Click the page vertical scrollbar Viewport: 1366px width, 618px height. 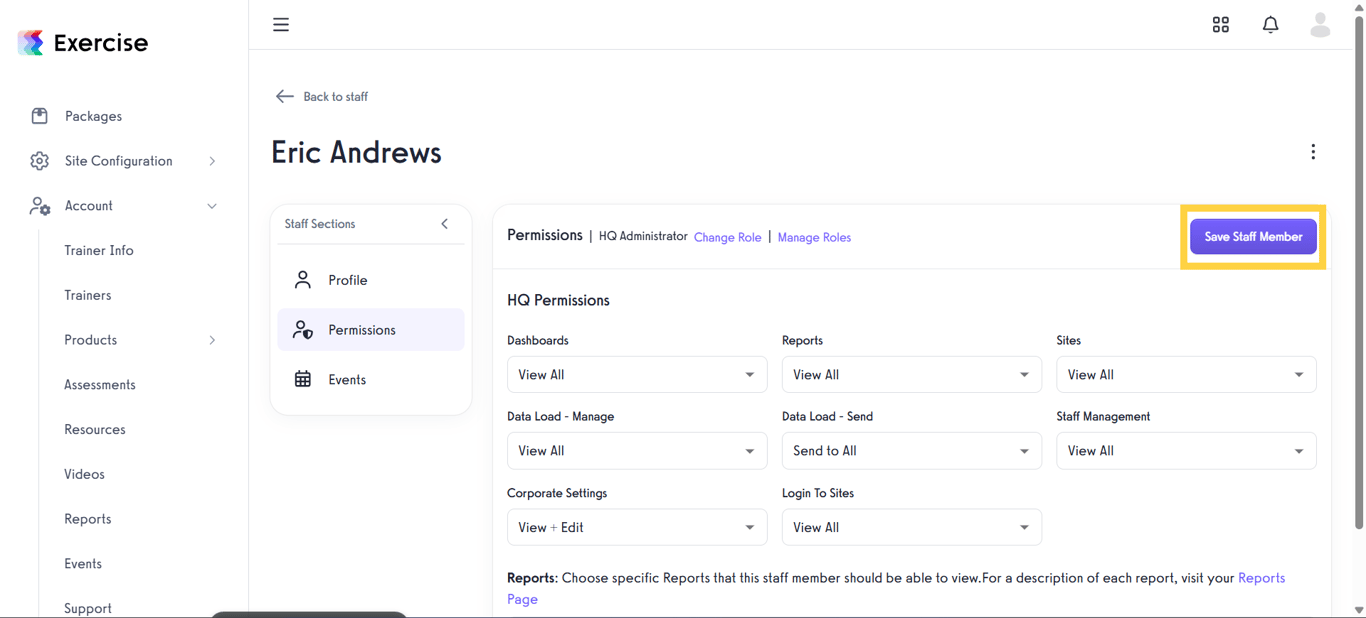pos(1359,270)
